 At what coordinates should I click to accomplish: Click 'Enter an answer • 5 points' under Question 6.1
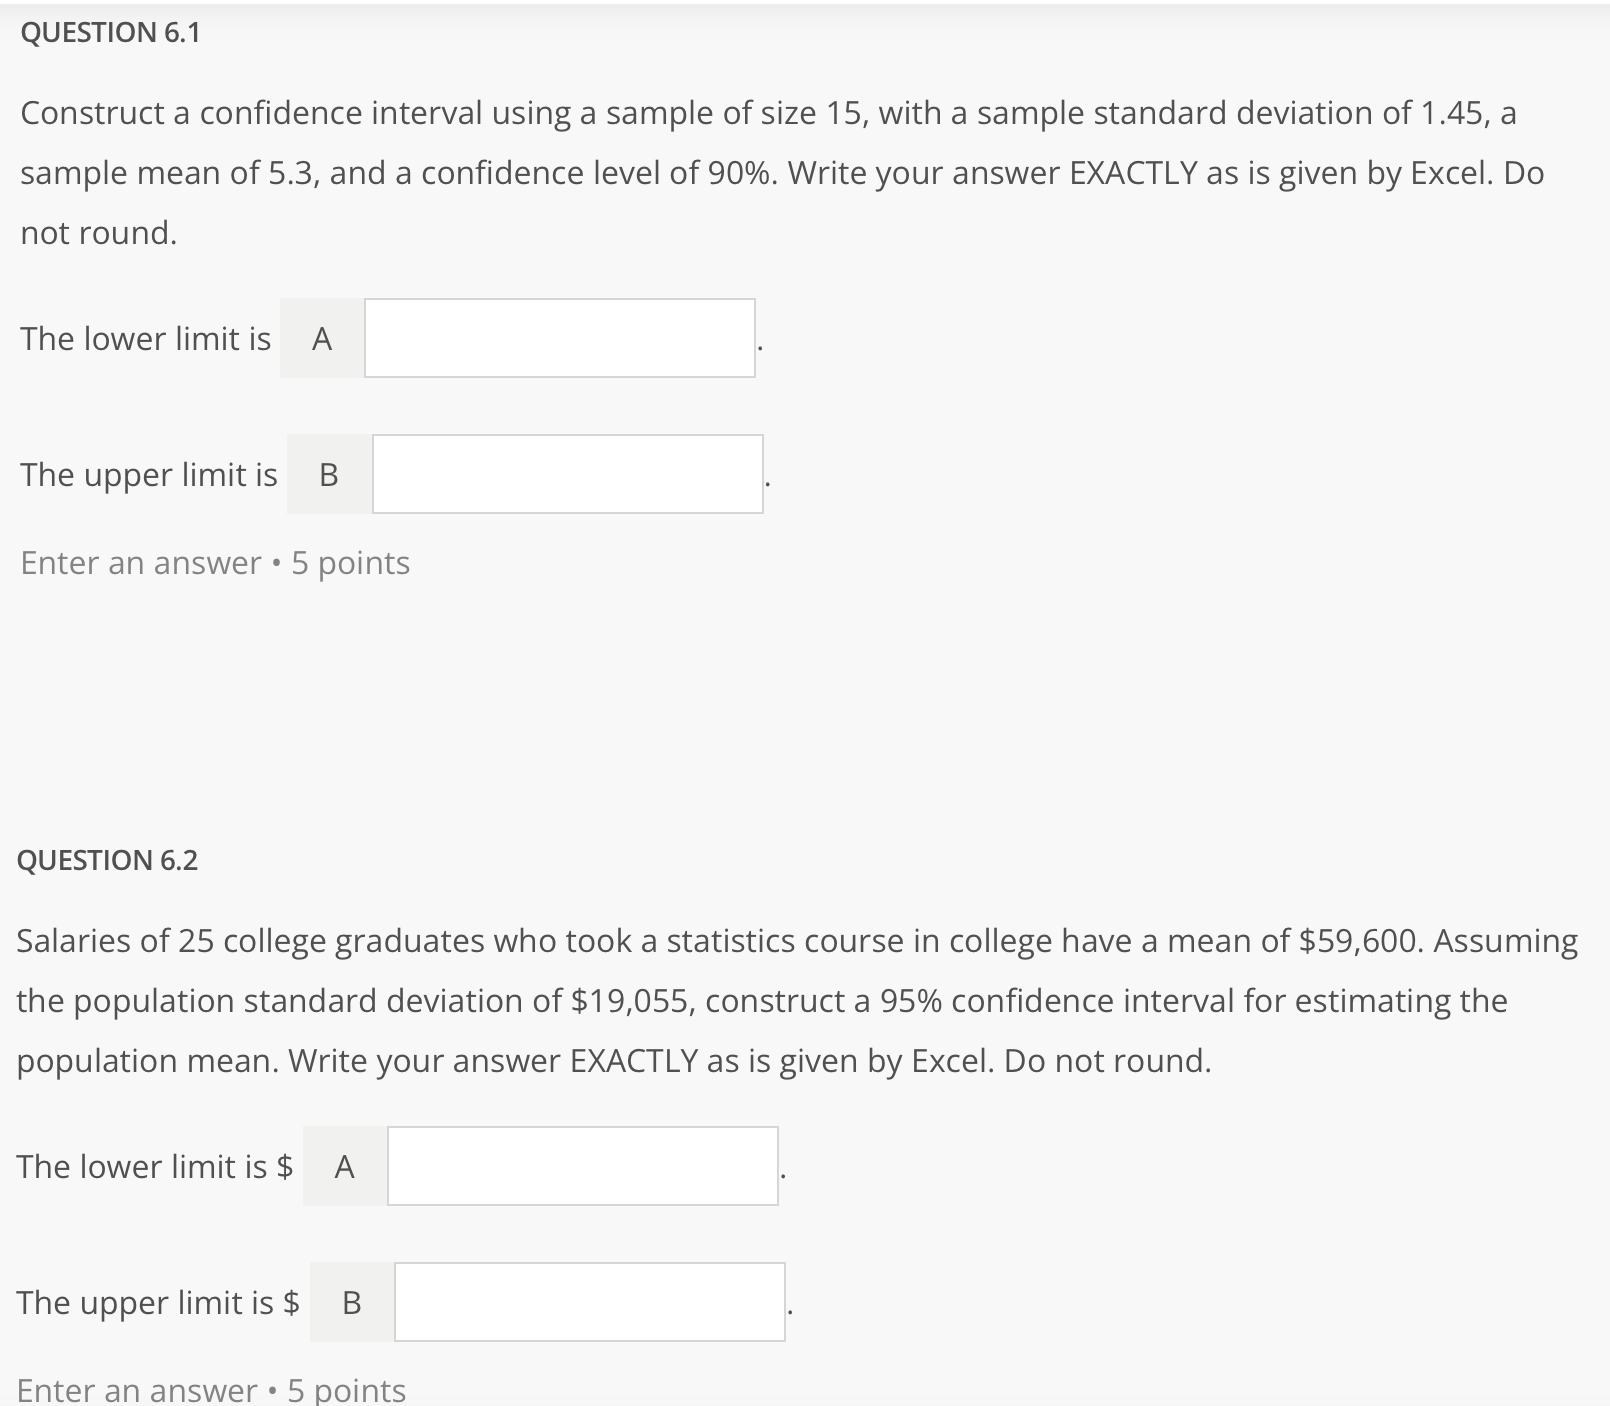coord(213,563)
